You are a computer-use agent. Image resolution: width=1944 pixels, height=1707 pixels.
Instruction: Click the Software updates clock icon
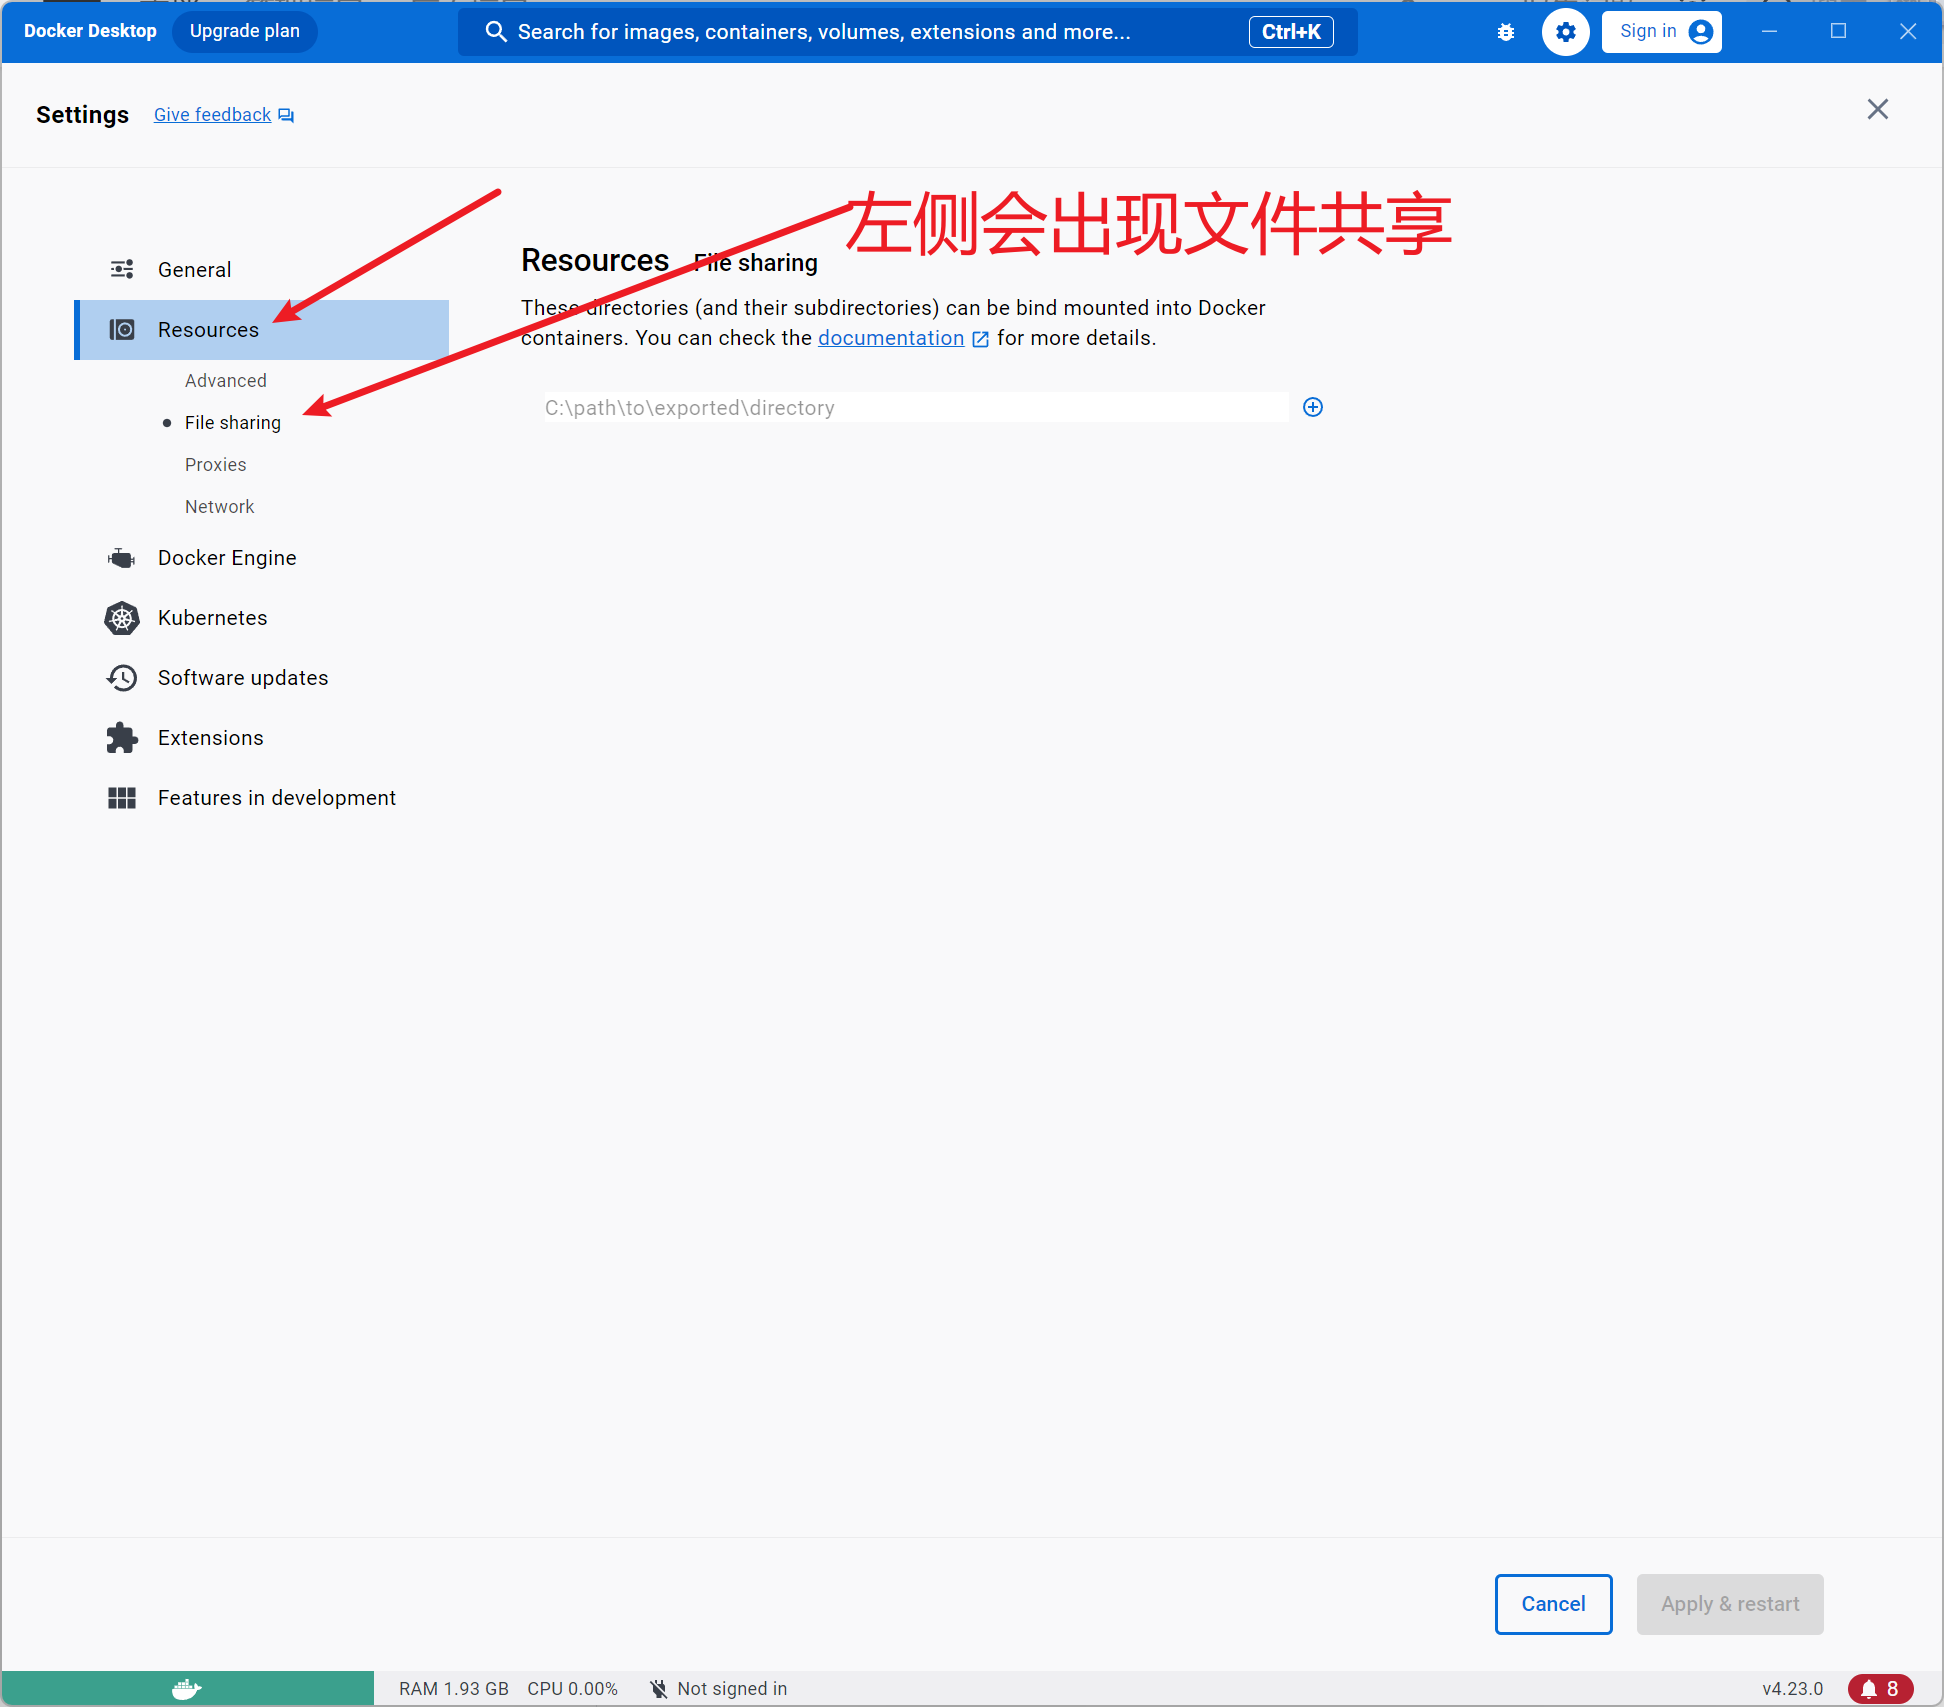(x=122, y=678)
